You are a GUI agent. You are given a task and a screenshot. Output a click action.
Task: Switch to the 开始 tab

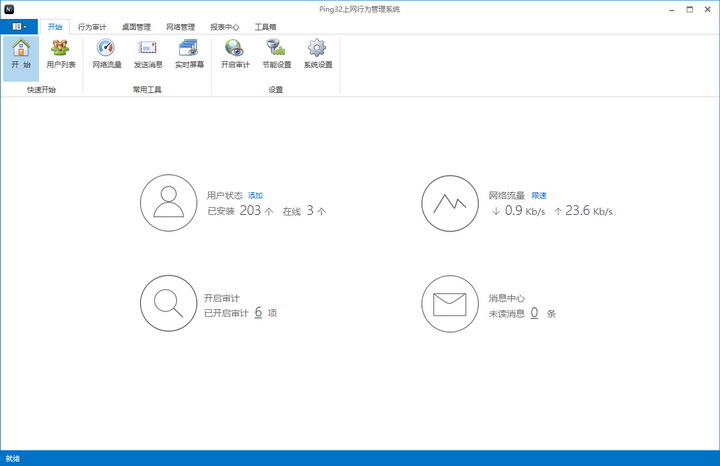55,27
